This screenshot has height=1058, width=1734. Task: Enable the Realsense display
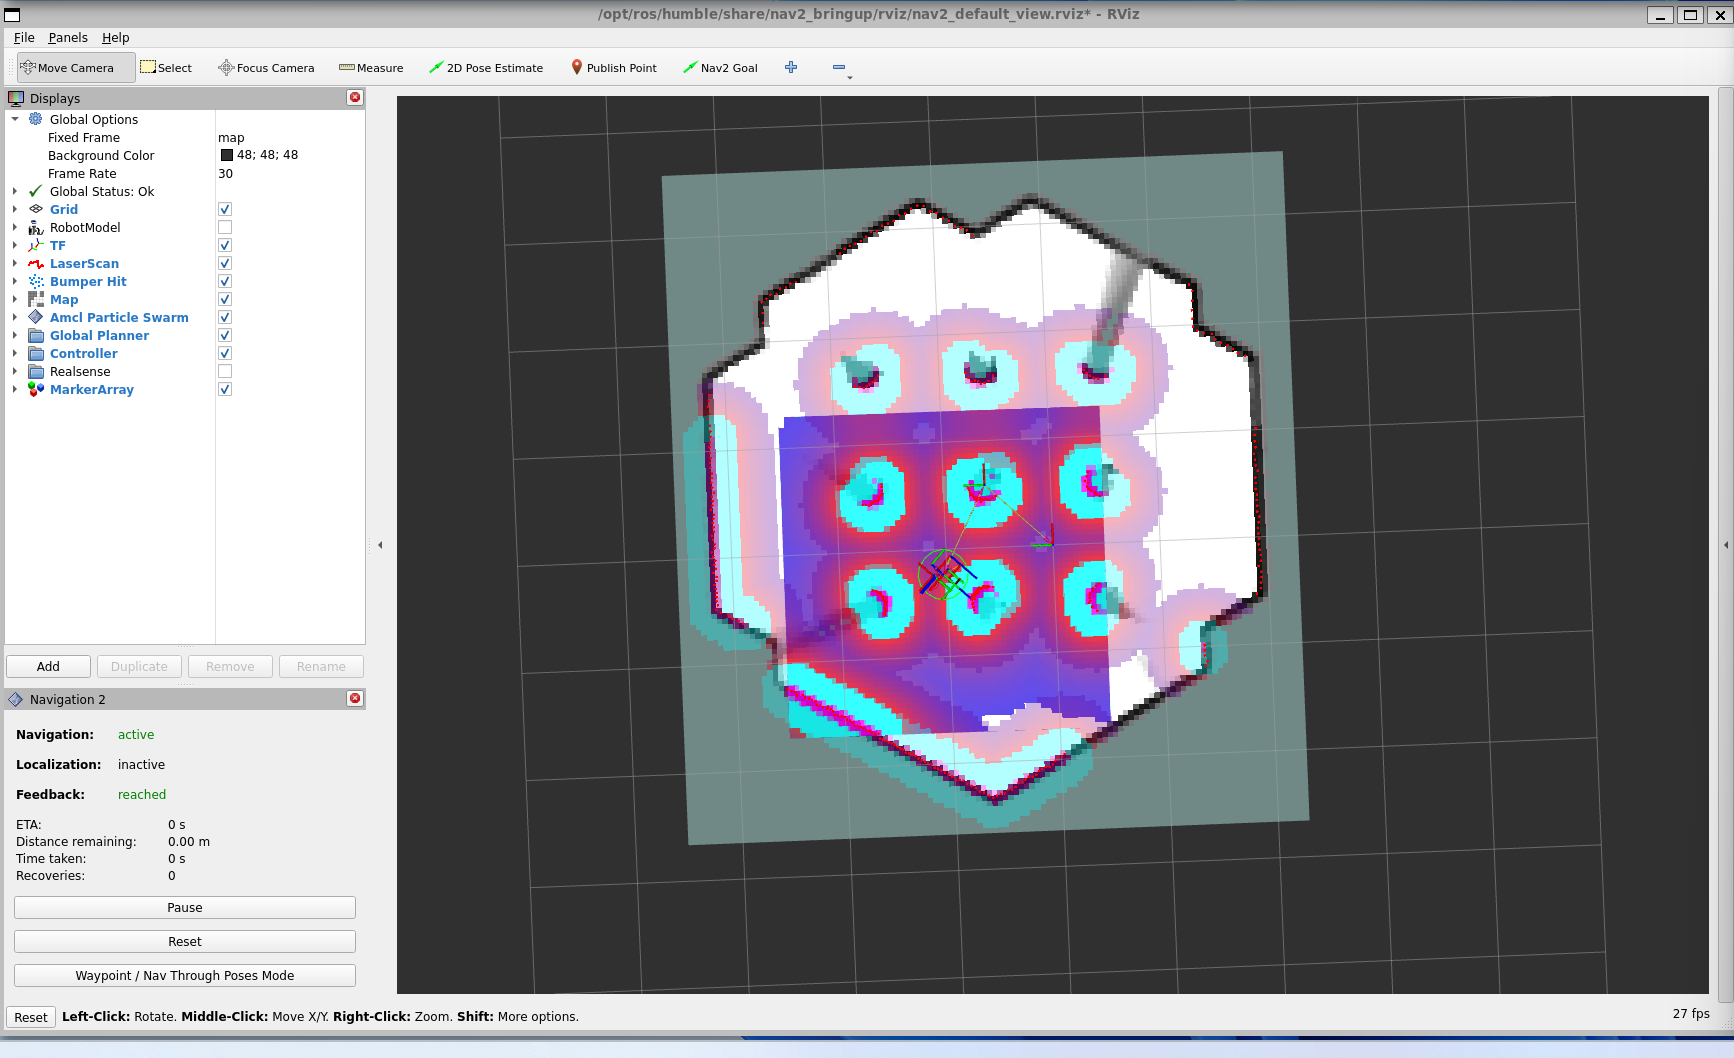point(224,371)
